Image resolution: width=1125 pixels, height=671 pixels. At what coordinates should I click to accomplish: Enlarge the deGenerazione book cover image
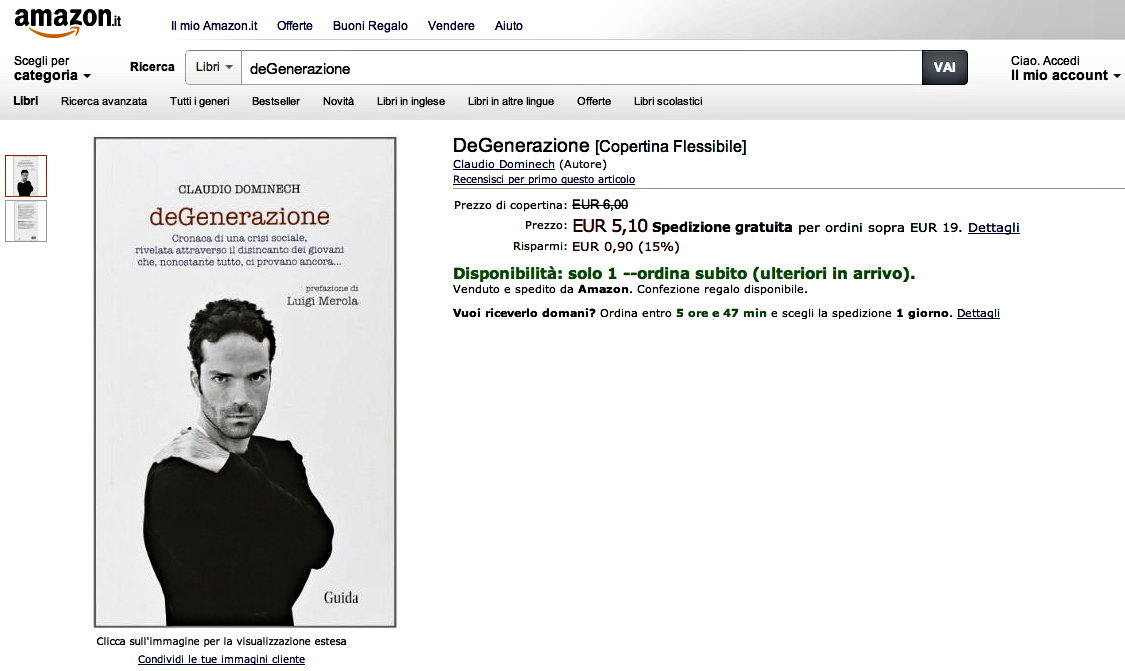pos(245,382)
